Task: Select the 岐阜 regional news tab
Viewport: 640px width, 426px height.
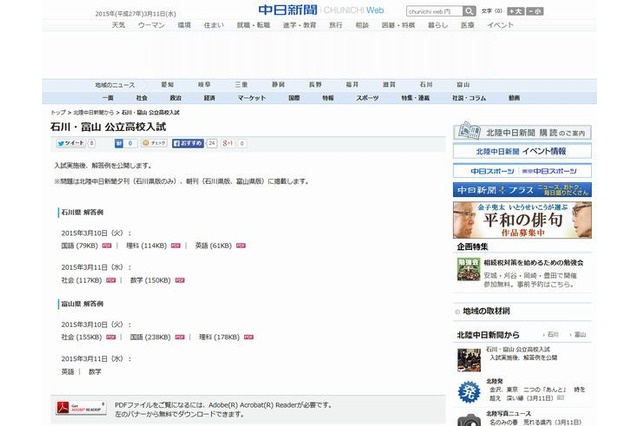Action: tap(204, 84)
